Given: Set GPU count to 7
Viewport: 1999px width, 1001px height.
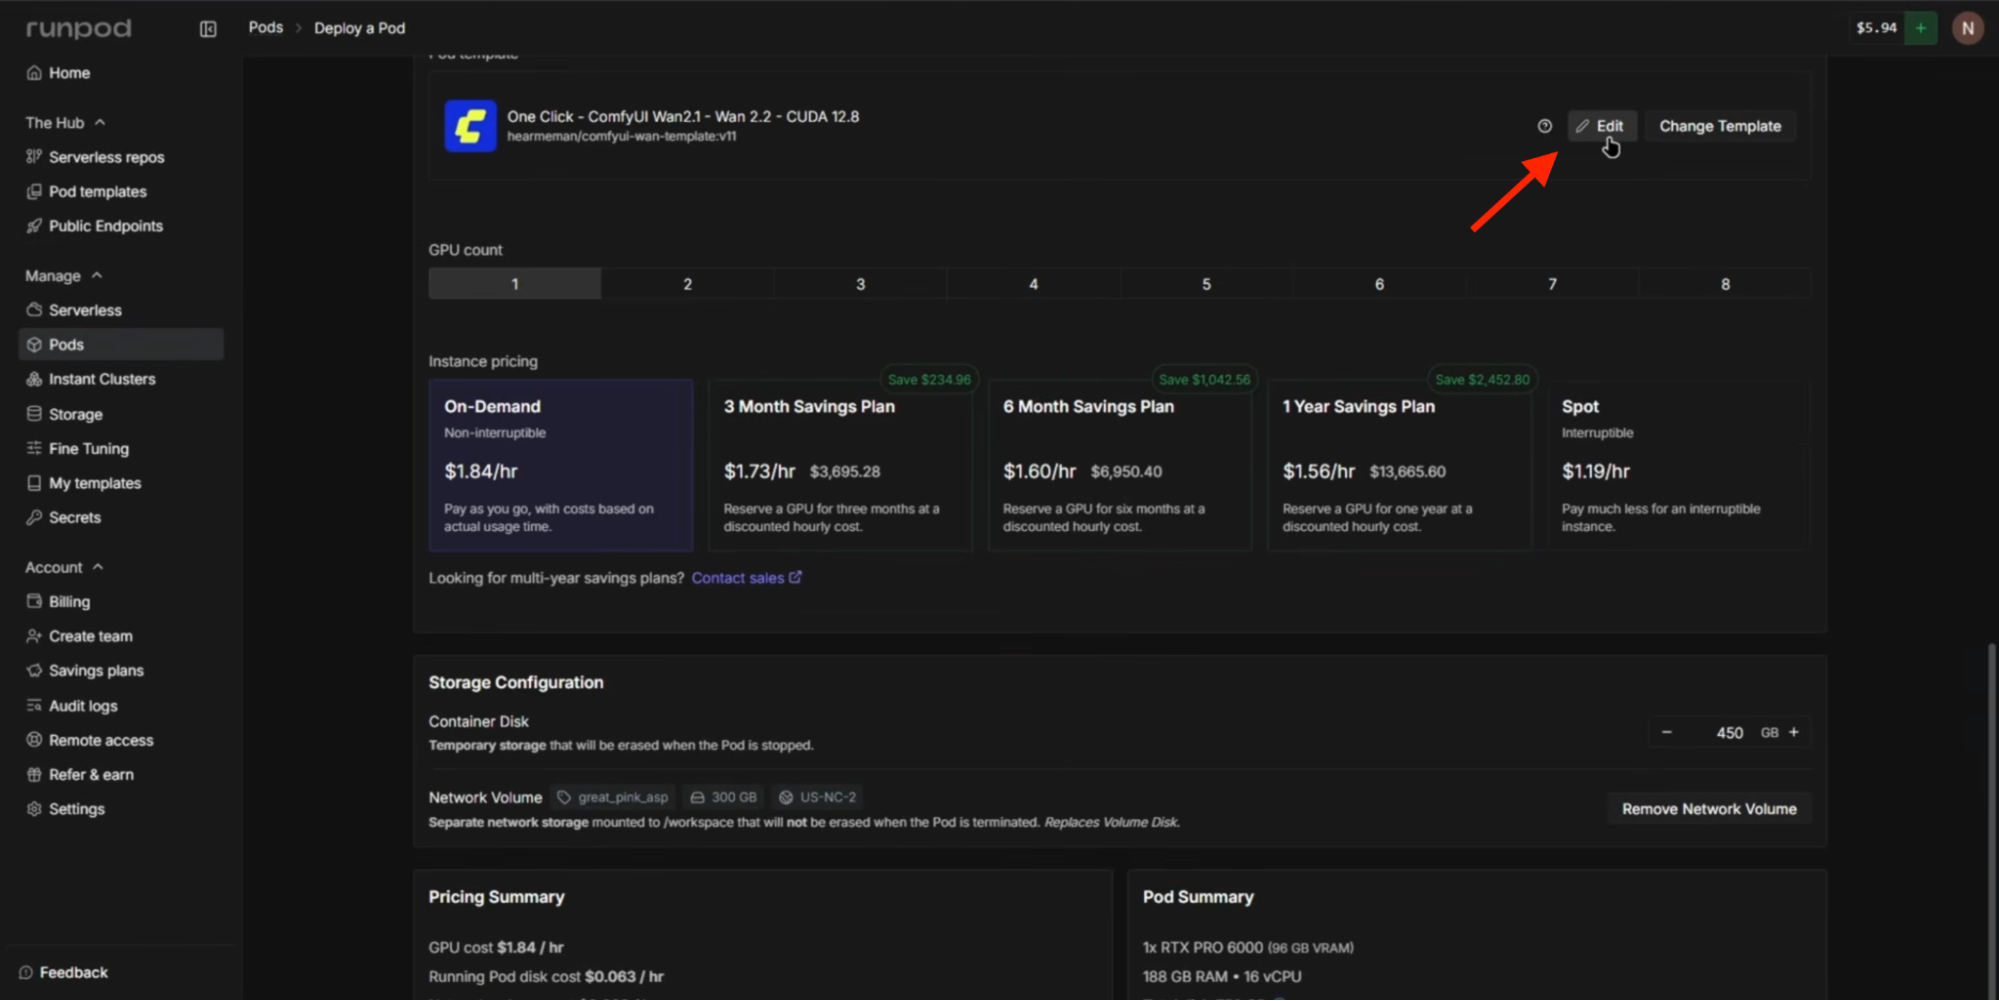Looking at the screenshot, I should click(x=1553, y=284).
